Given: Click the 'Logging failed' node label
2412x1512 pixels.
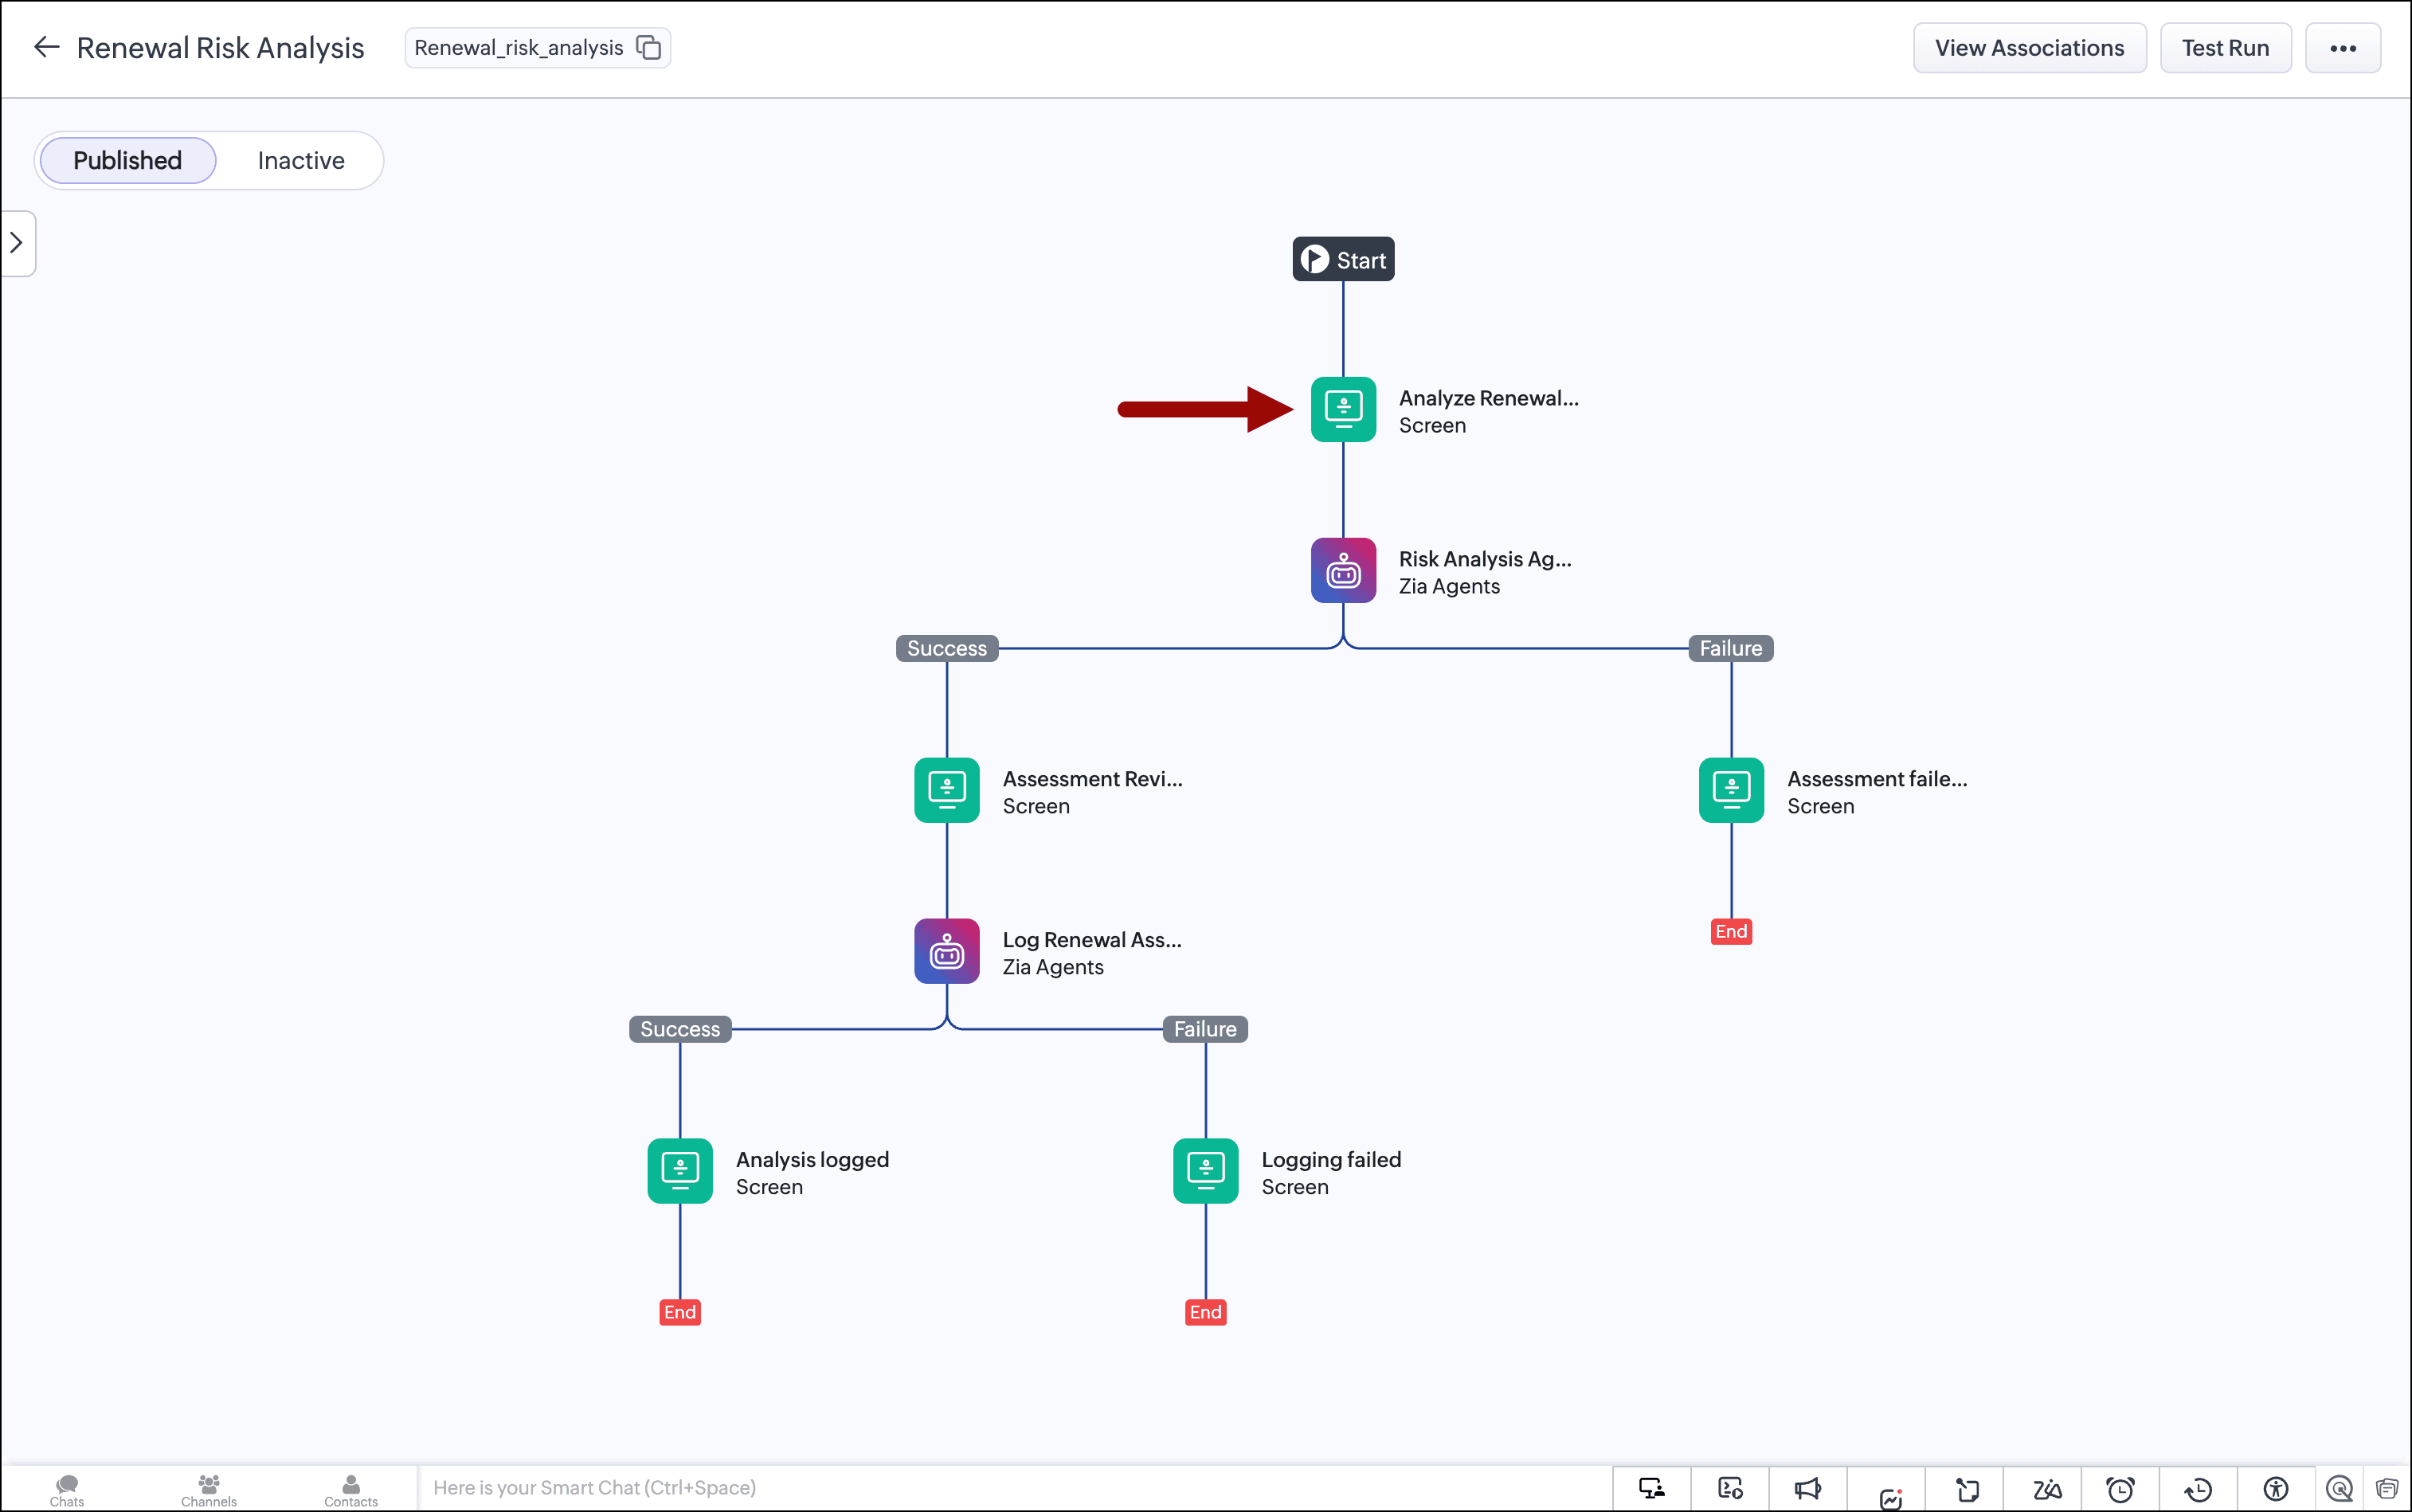Looking at the screenshot, I should 1331,1160.
